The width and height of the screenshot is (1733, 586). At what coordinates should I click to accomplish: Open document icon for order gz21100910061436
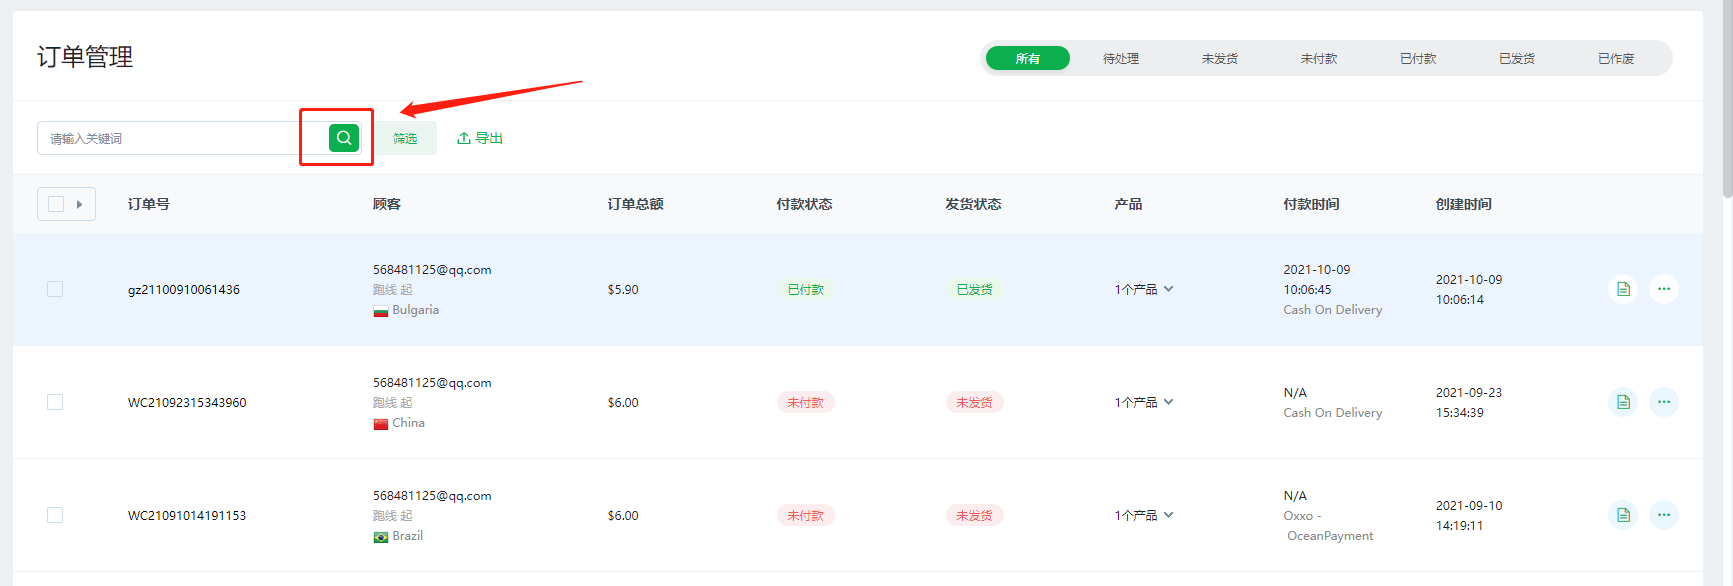pyautogui.click(x=1623, y=289)
